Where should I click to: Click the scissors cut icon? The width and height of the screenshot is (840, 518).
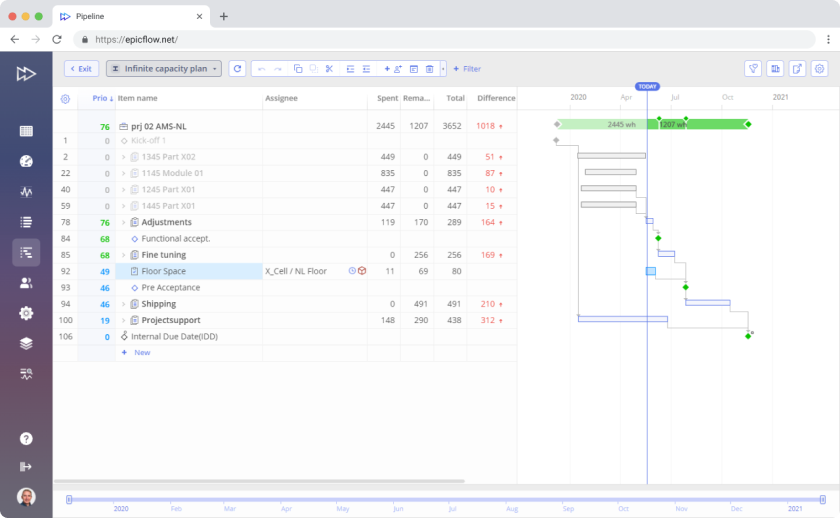[x=329, y=69]
